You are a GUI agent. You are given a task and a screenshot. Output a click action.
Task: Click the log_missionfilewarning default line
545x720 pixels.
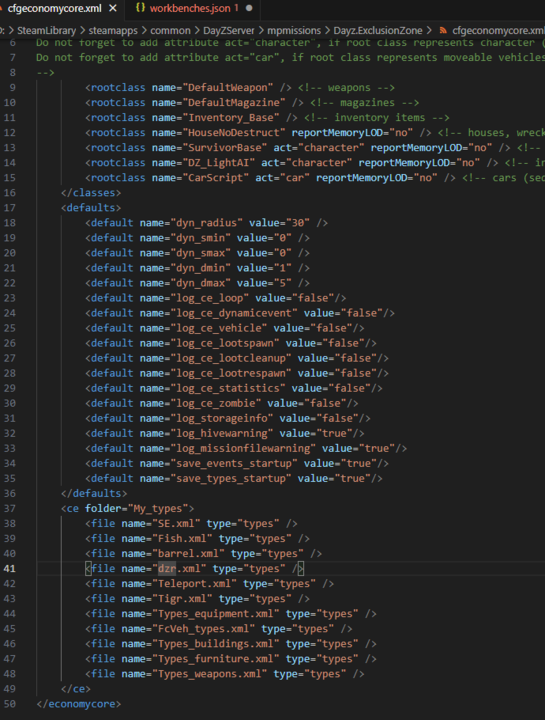pyautogui.click(x=246, y=448)
